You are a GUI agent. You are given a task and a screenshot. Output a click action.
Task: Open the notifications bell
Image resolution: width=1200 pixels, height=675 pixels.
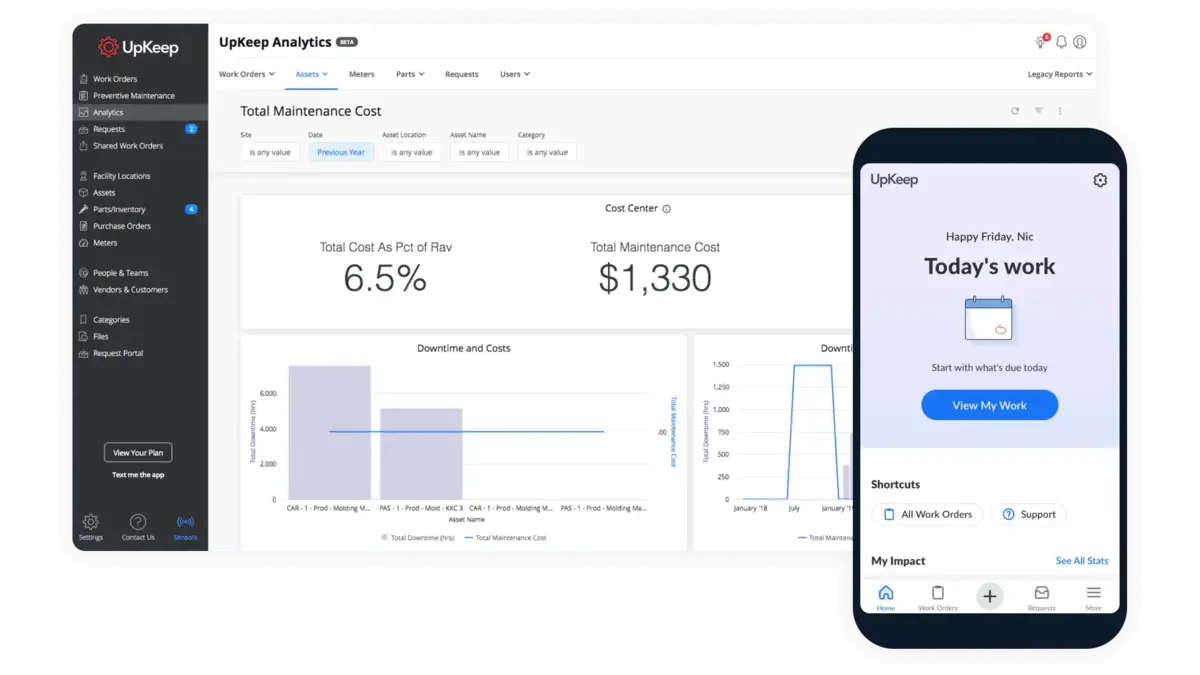click(1061, 42)
